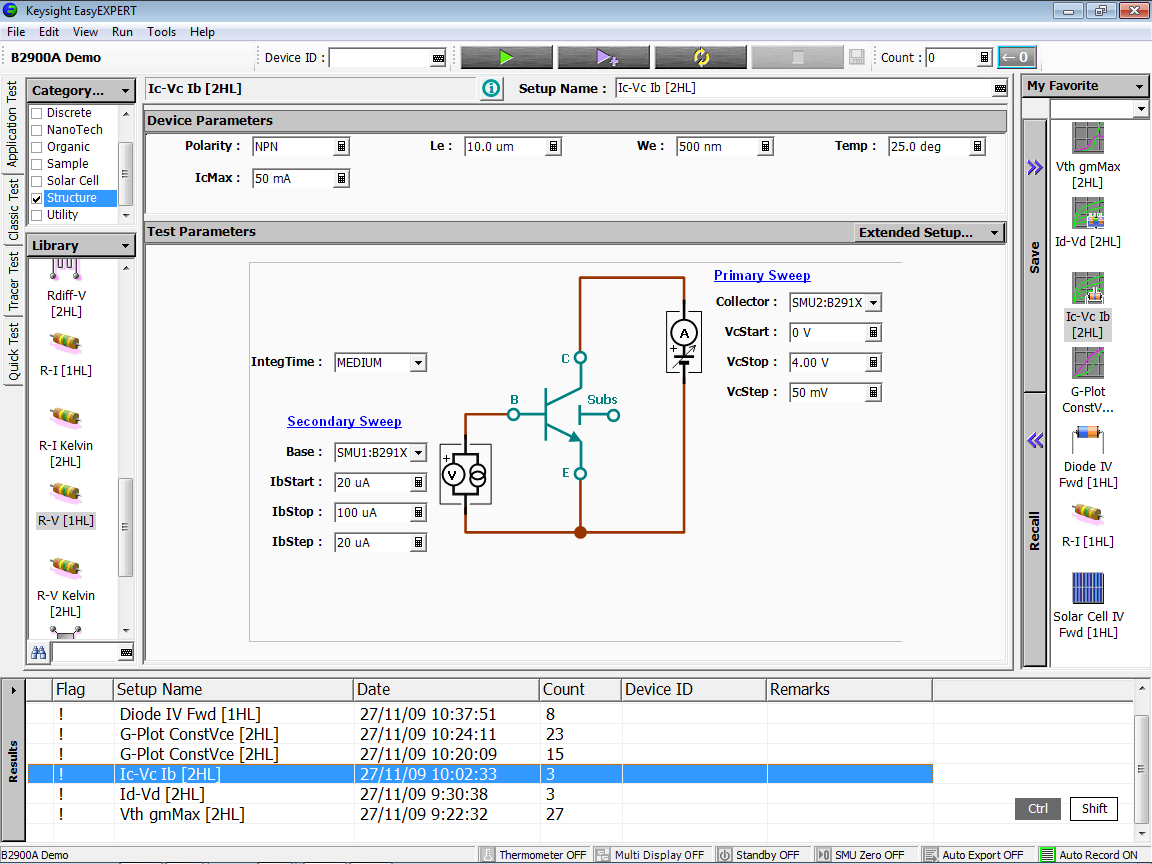This screenshot has height=864, width=1152.
Task: Open keypad for the VcStop value
Action: (873, 362)
